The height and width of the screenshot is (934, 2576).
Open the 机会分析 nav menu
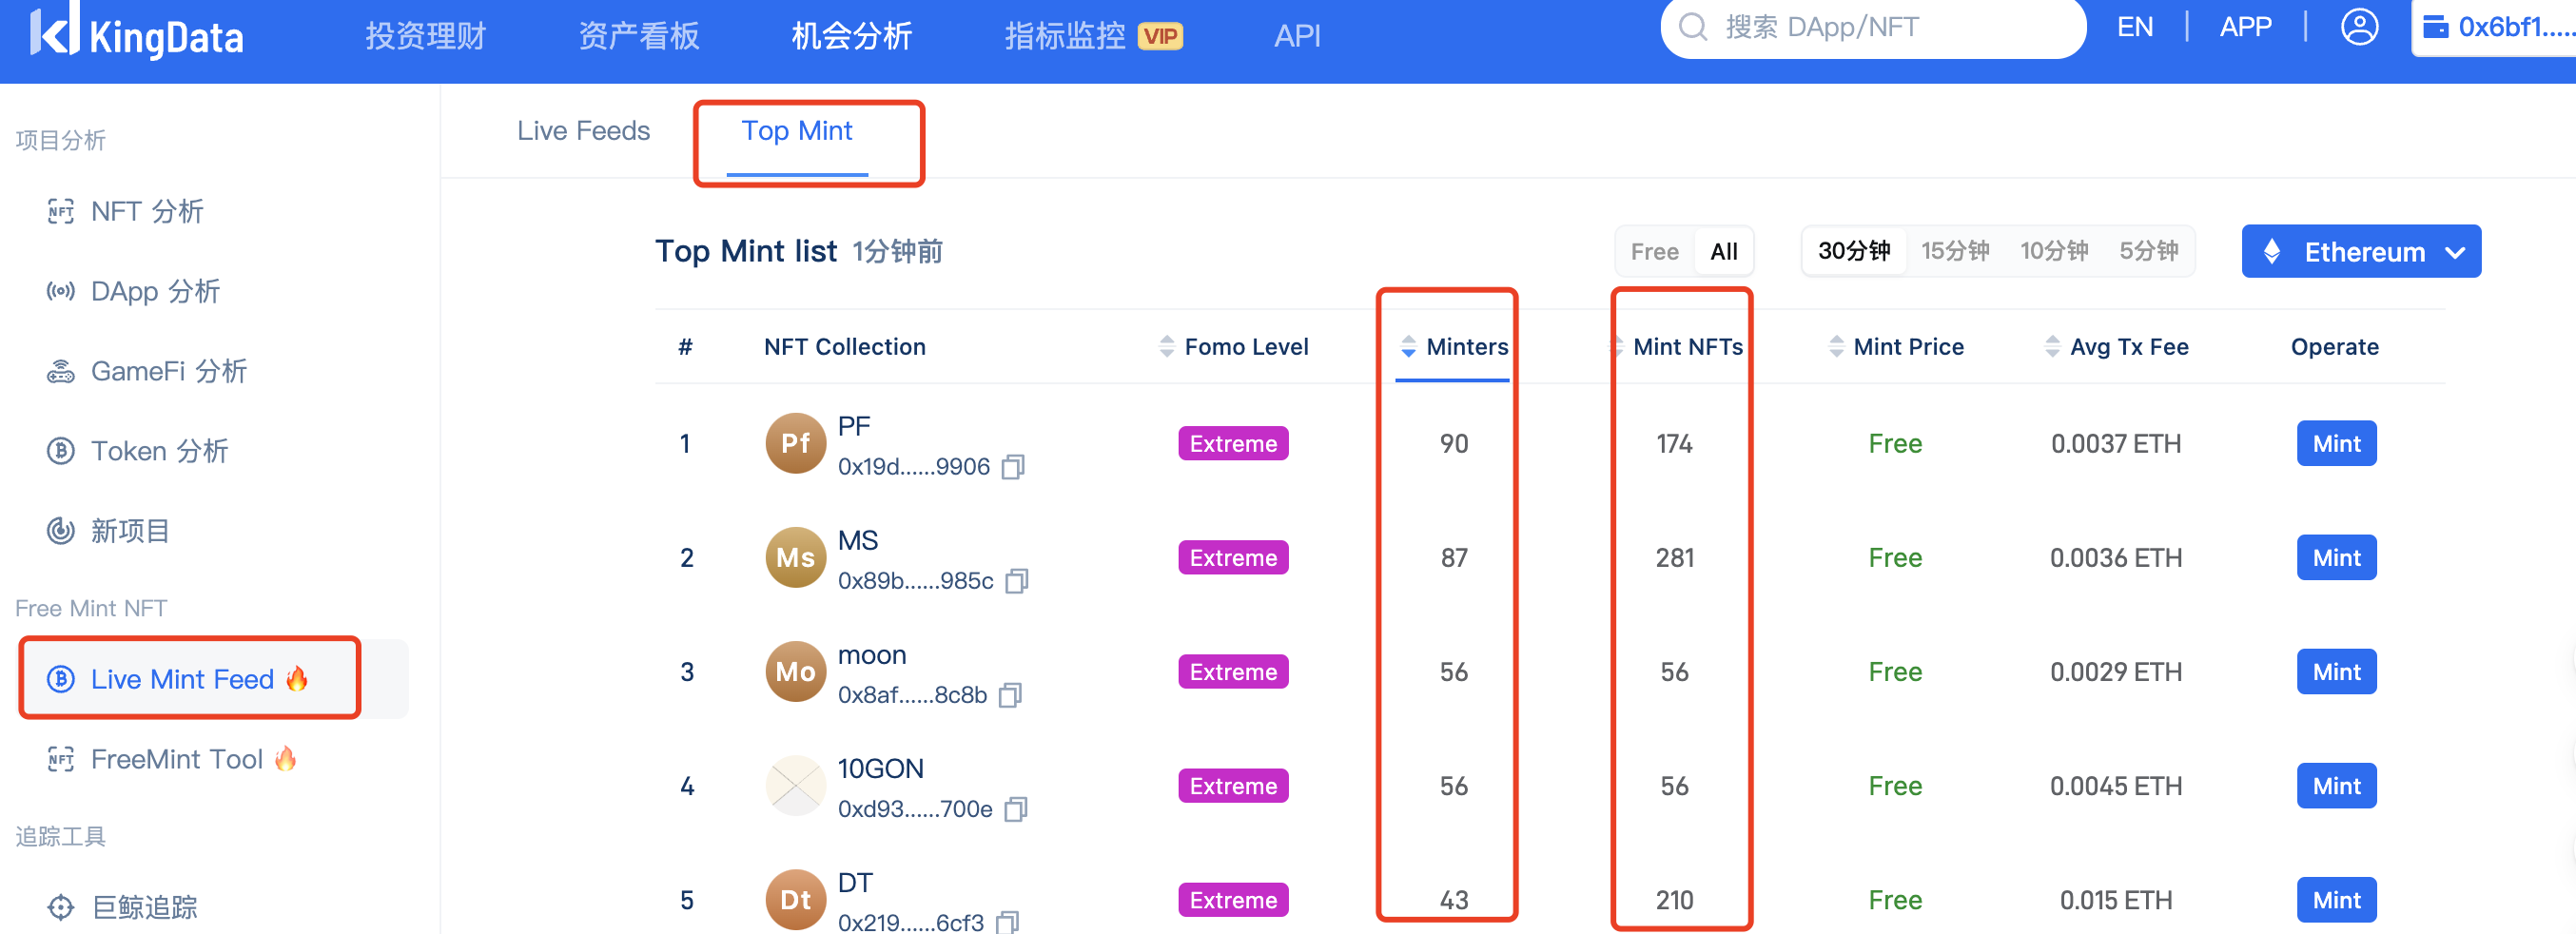click(852, 36)
